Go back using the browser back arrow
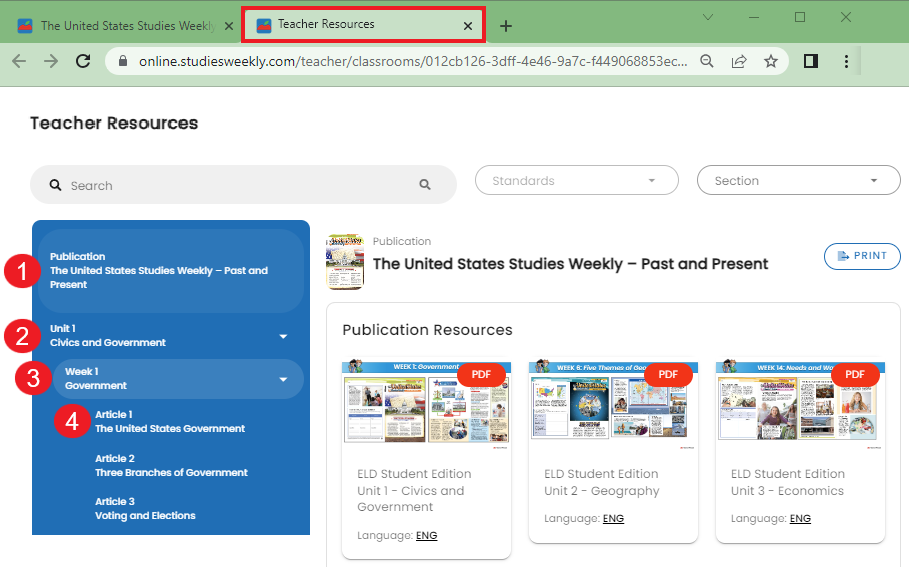Viewport: 909px width, 567px height. (19, 61)
